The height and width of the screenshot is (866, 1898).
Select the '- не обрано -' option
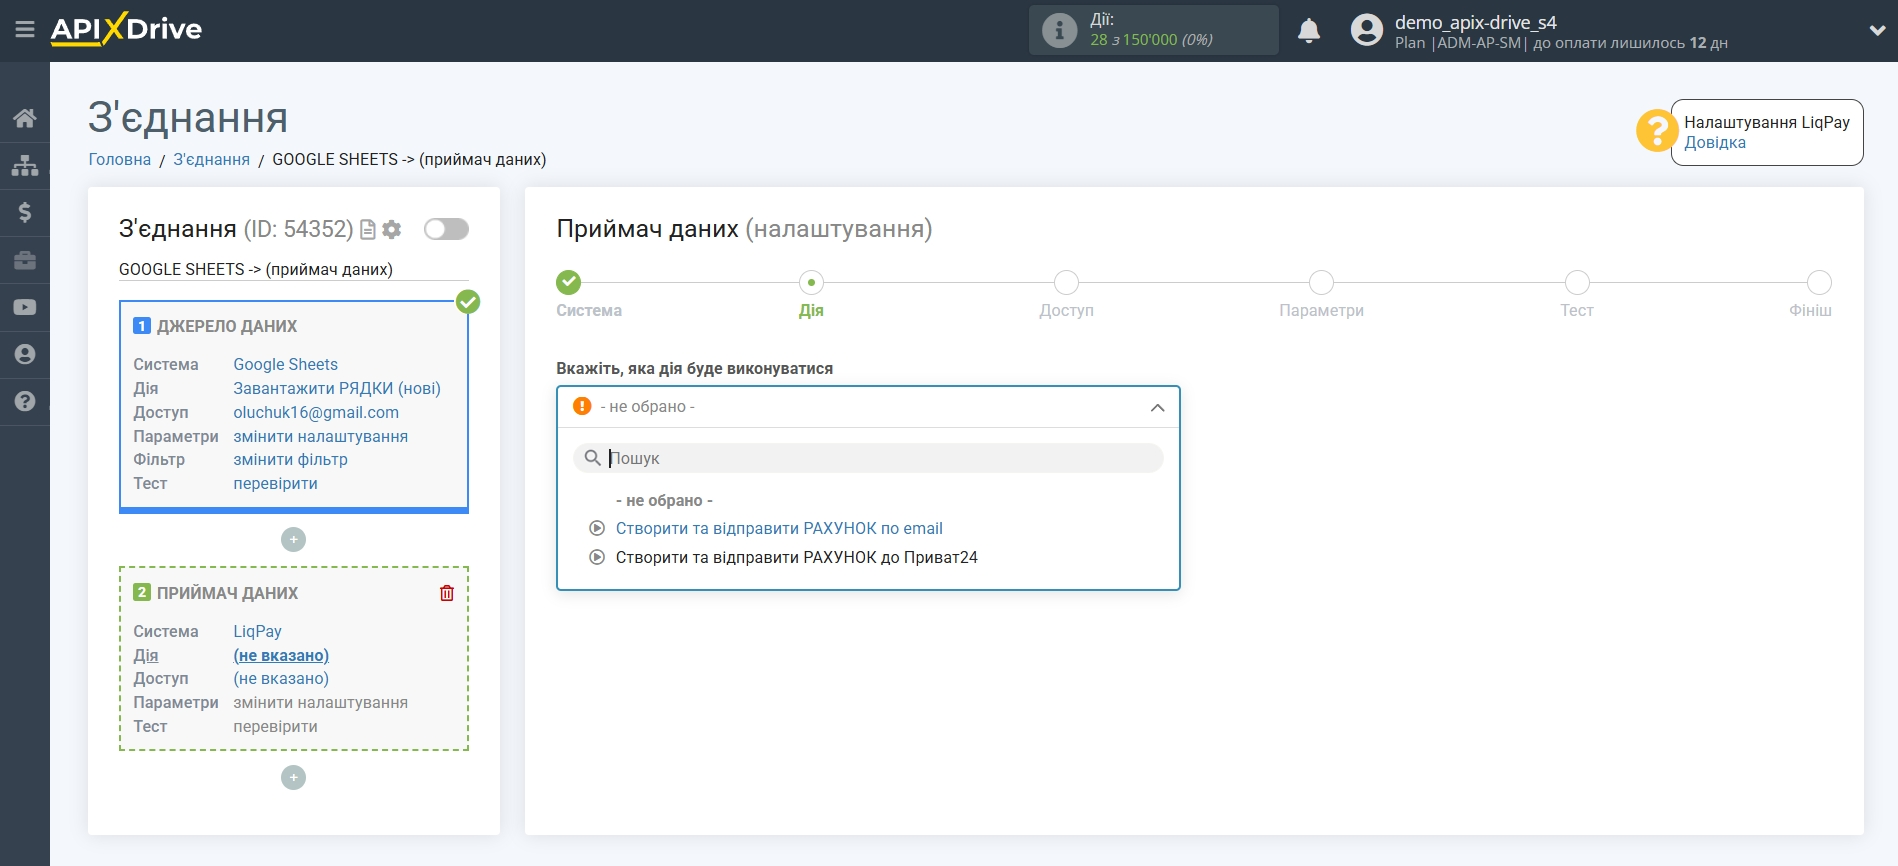pyautogui.click(x=664, y=501)
